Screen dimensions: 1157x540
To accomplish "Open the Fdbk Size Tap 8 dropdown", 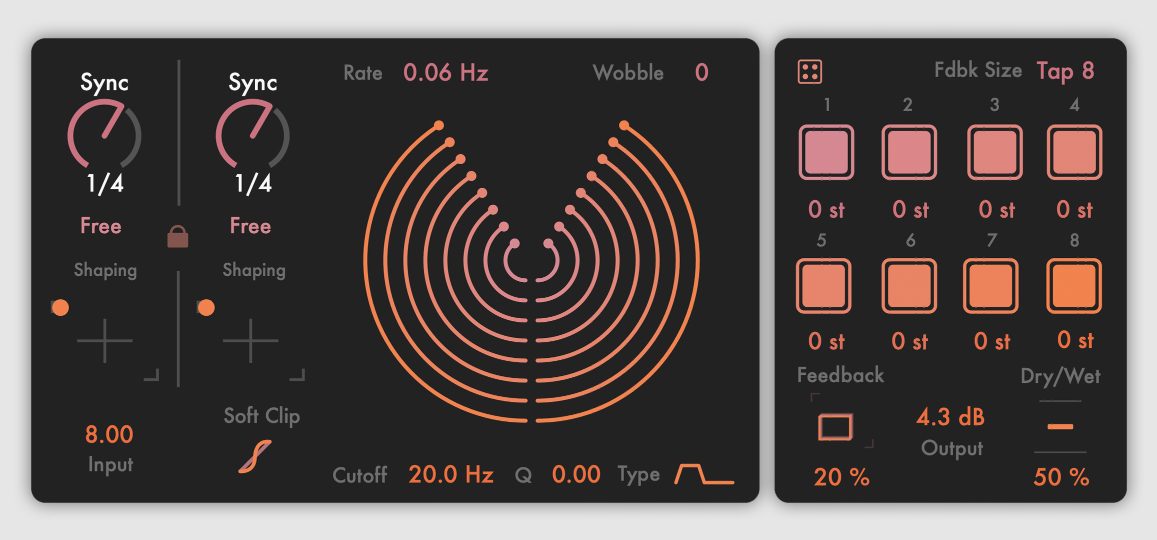I will click(1065, 71).
